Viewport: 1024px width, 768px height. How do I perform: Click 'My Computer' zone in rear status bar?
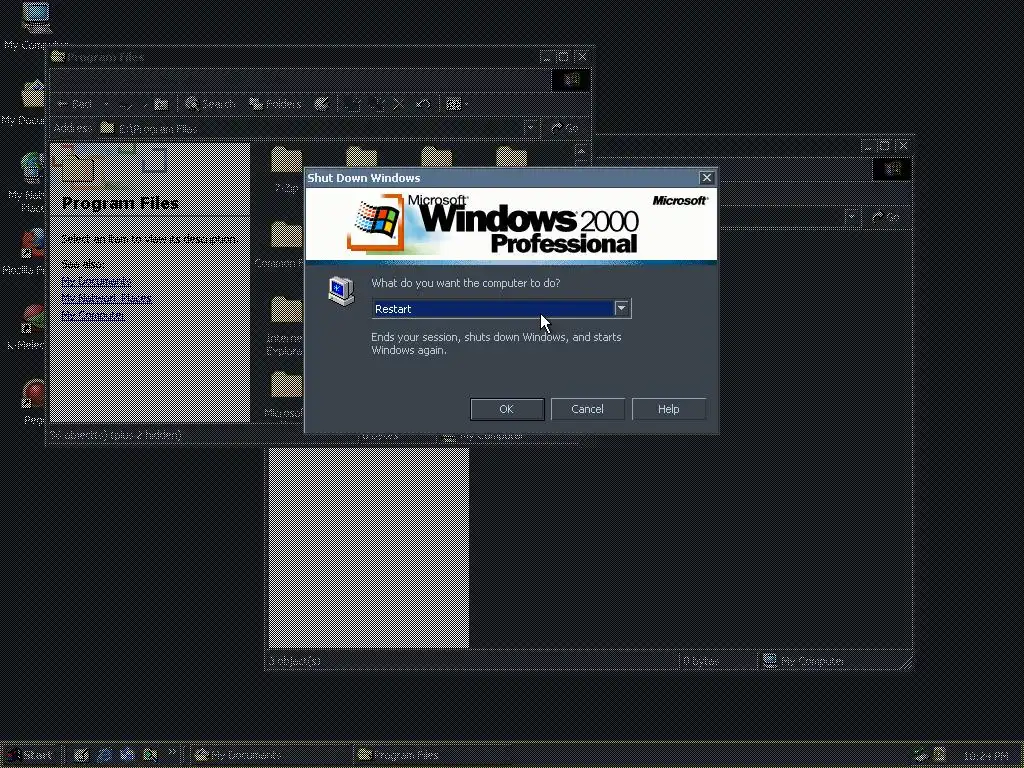[x=803, y=661]
